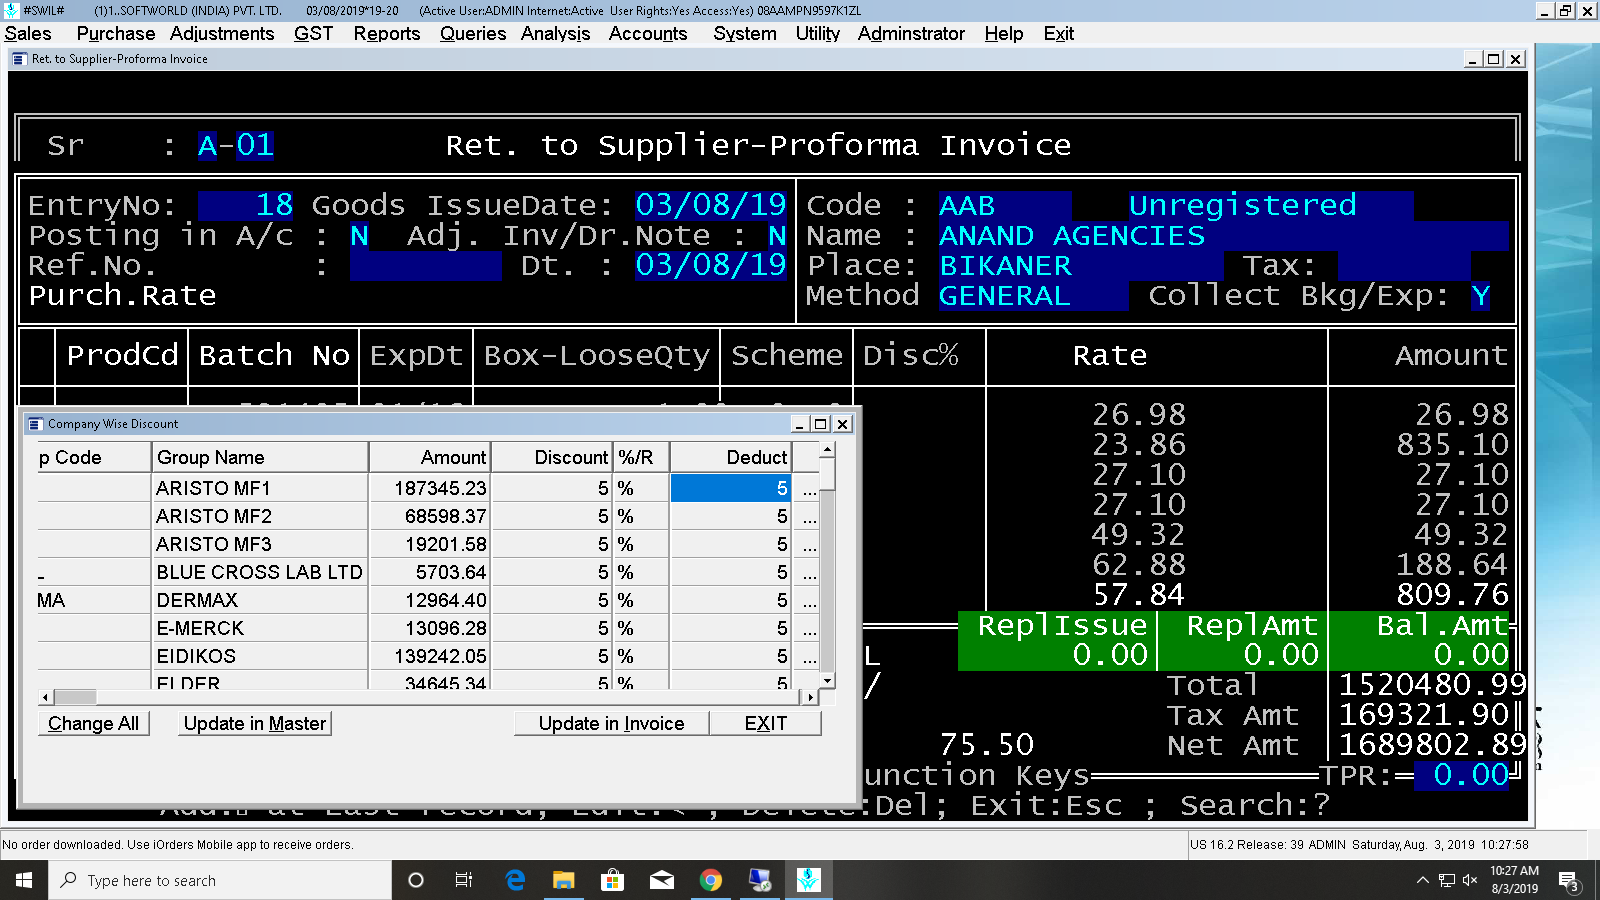Close the Ret. to Supplier-Proforma Invoice window
Viewport: 1600px width, 900px height.
click(x=1516, y=59)
